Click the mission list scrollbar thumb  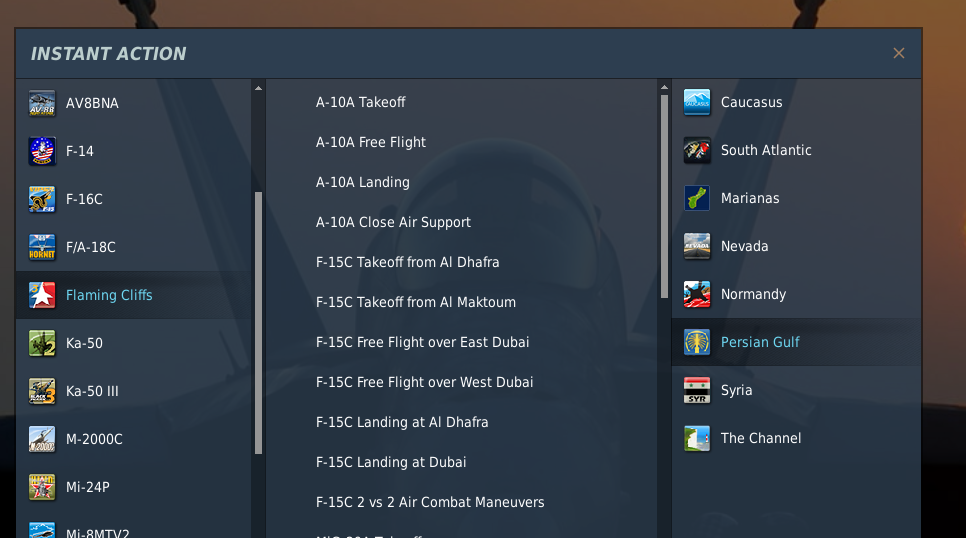coord(664,197)
